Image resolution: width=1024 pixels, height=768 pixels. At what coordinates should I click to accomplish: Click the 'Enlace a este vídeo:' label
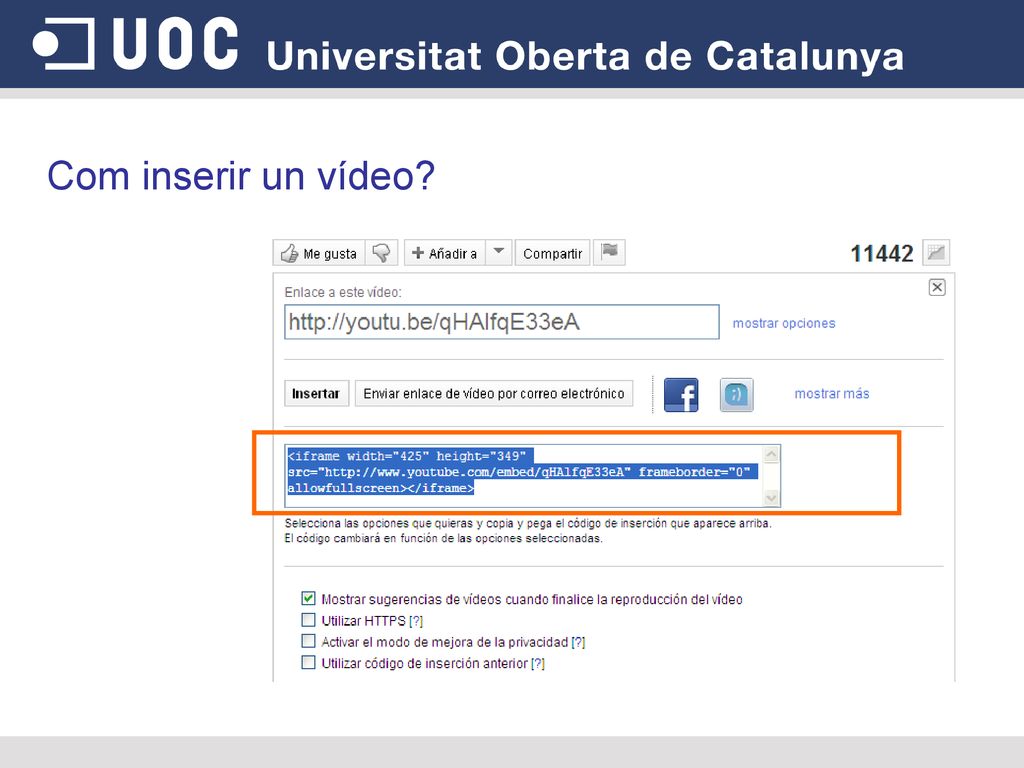[x=343, y=293]
